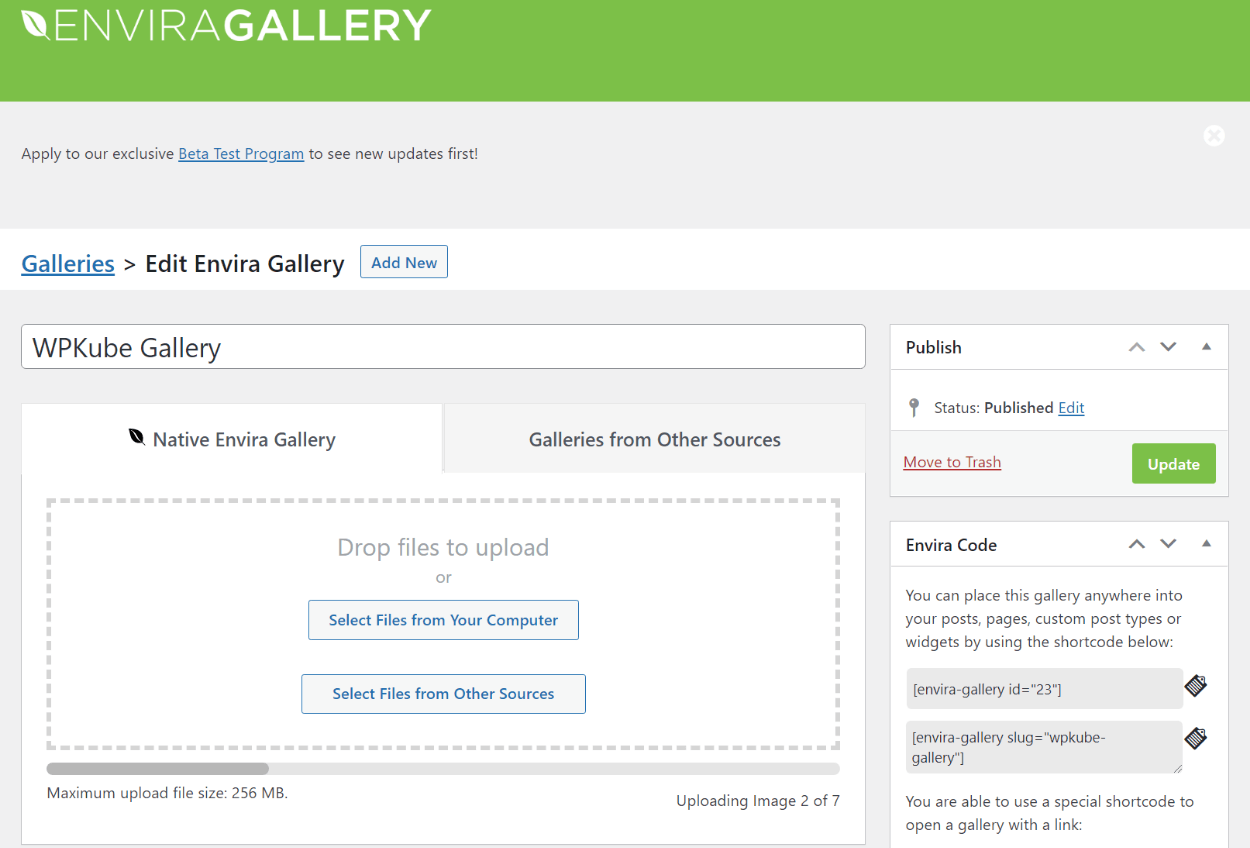Open the Beta Test Program link
The height and width of the screenshot is (848, 1250).
coord(241,154)
